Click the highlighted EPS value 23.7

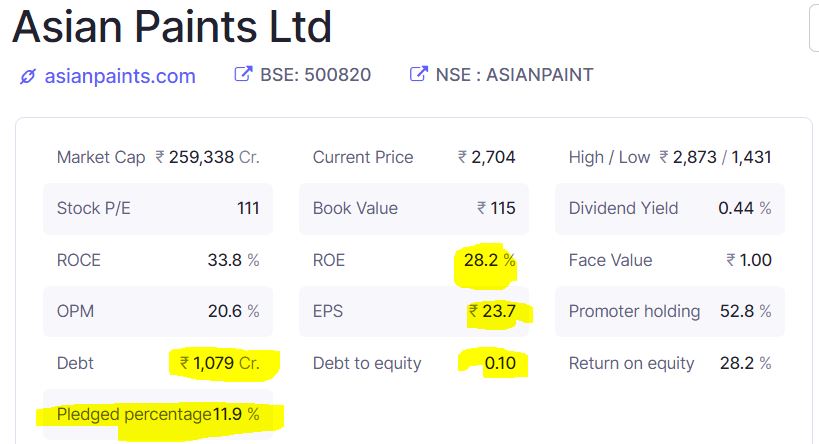tap(494, 311)
